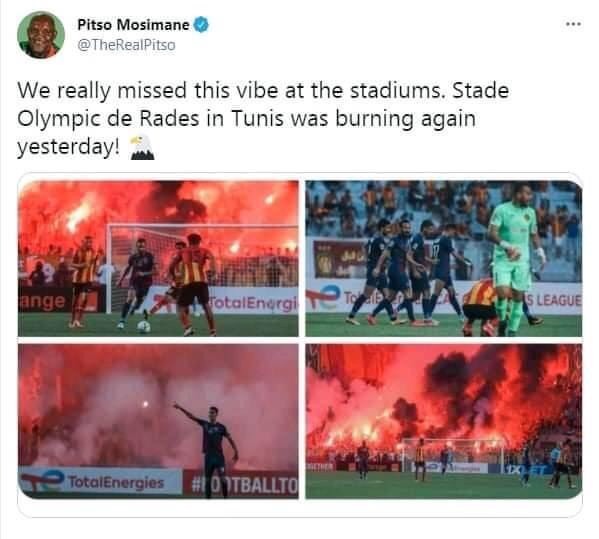Screen dimensions: 599x539
Task: Click the Pitso Mosimane display name
Action: pos(133,25)
